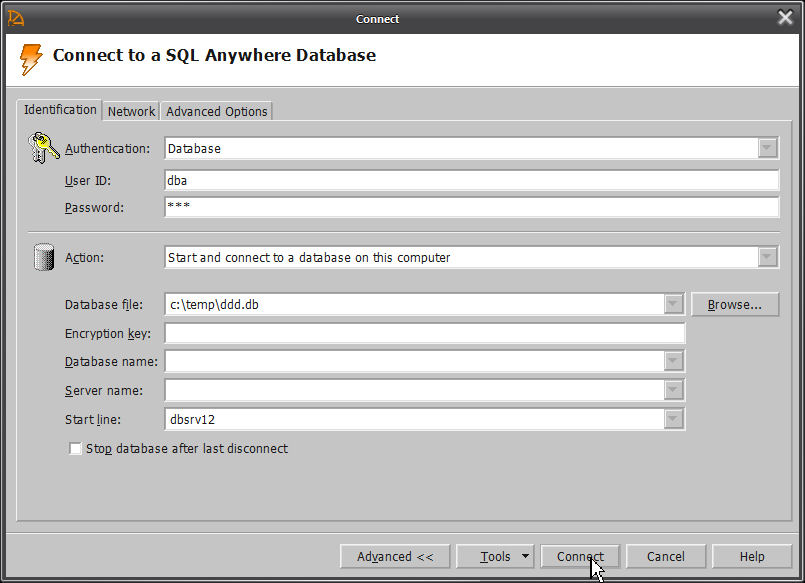Click the 'Start line:' label
The height and width of the screenshot is (583, 805).
pos(93,419)
